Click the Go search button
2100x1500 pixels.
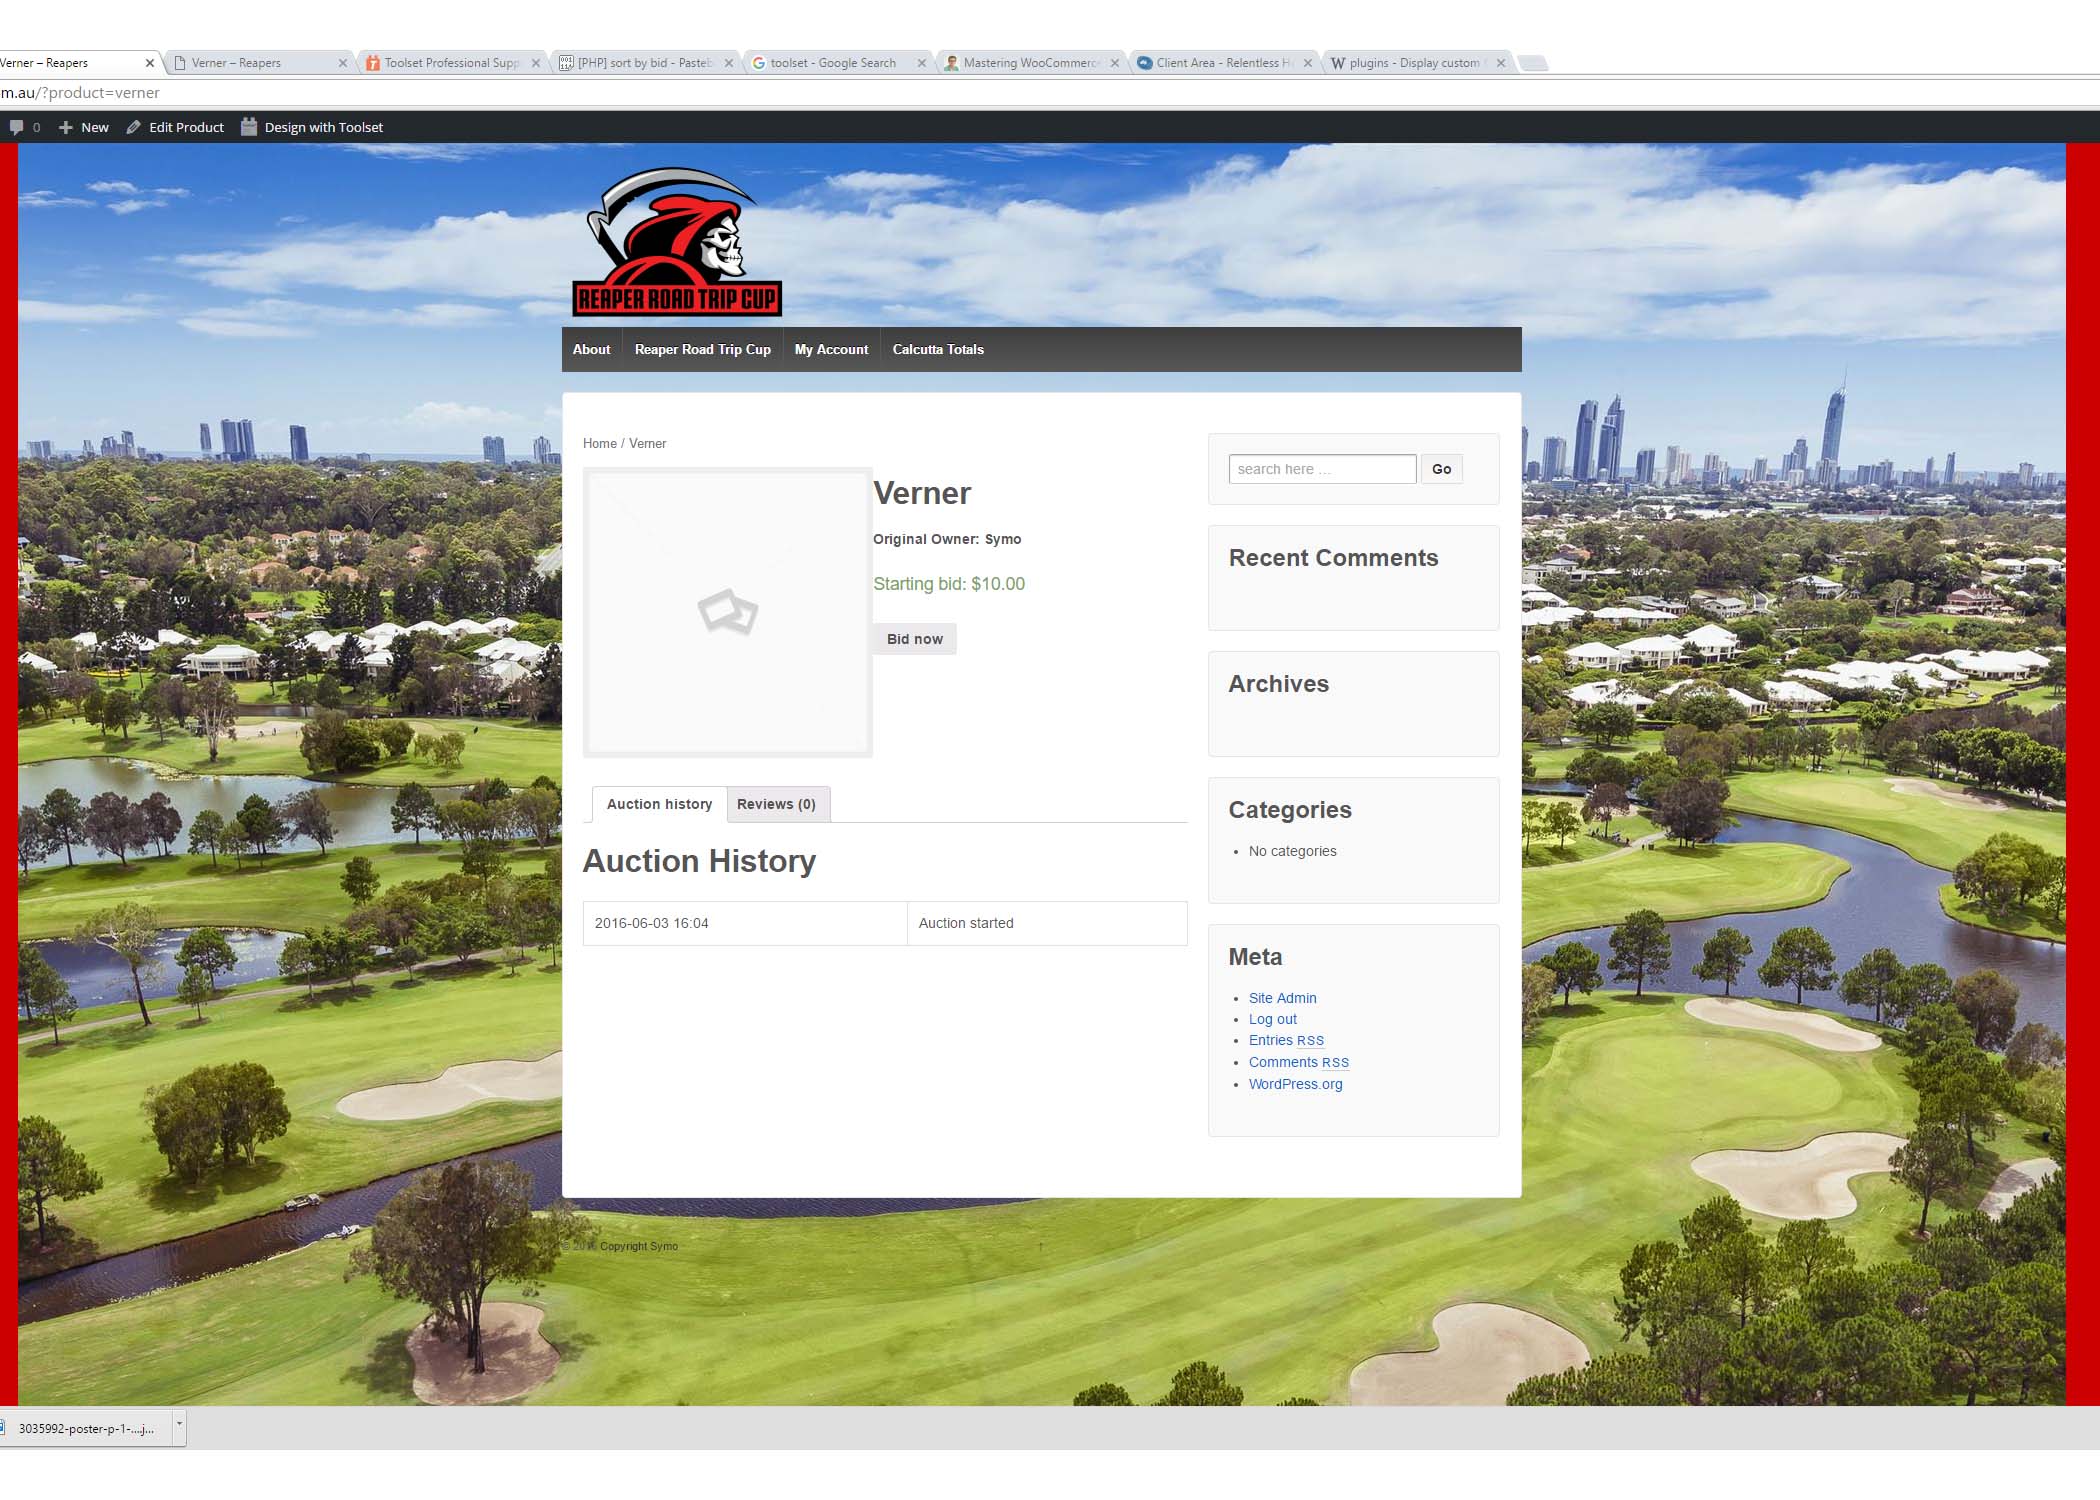click(x=1441, y=469)
